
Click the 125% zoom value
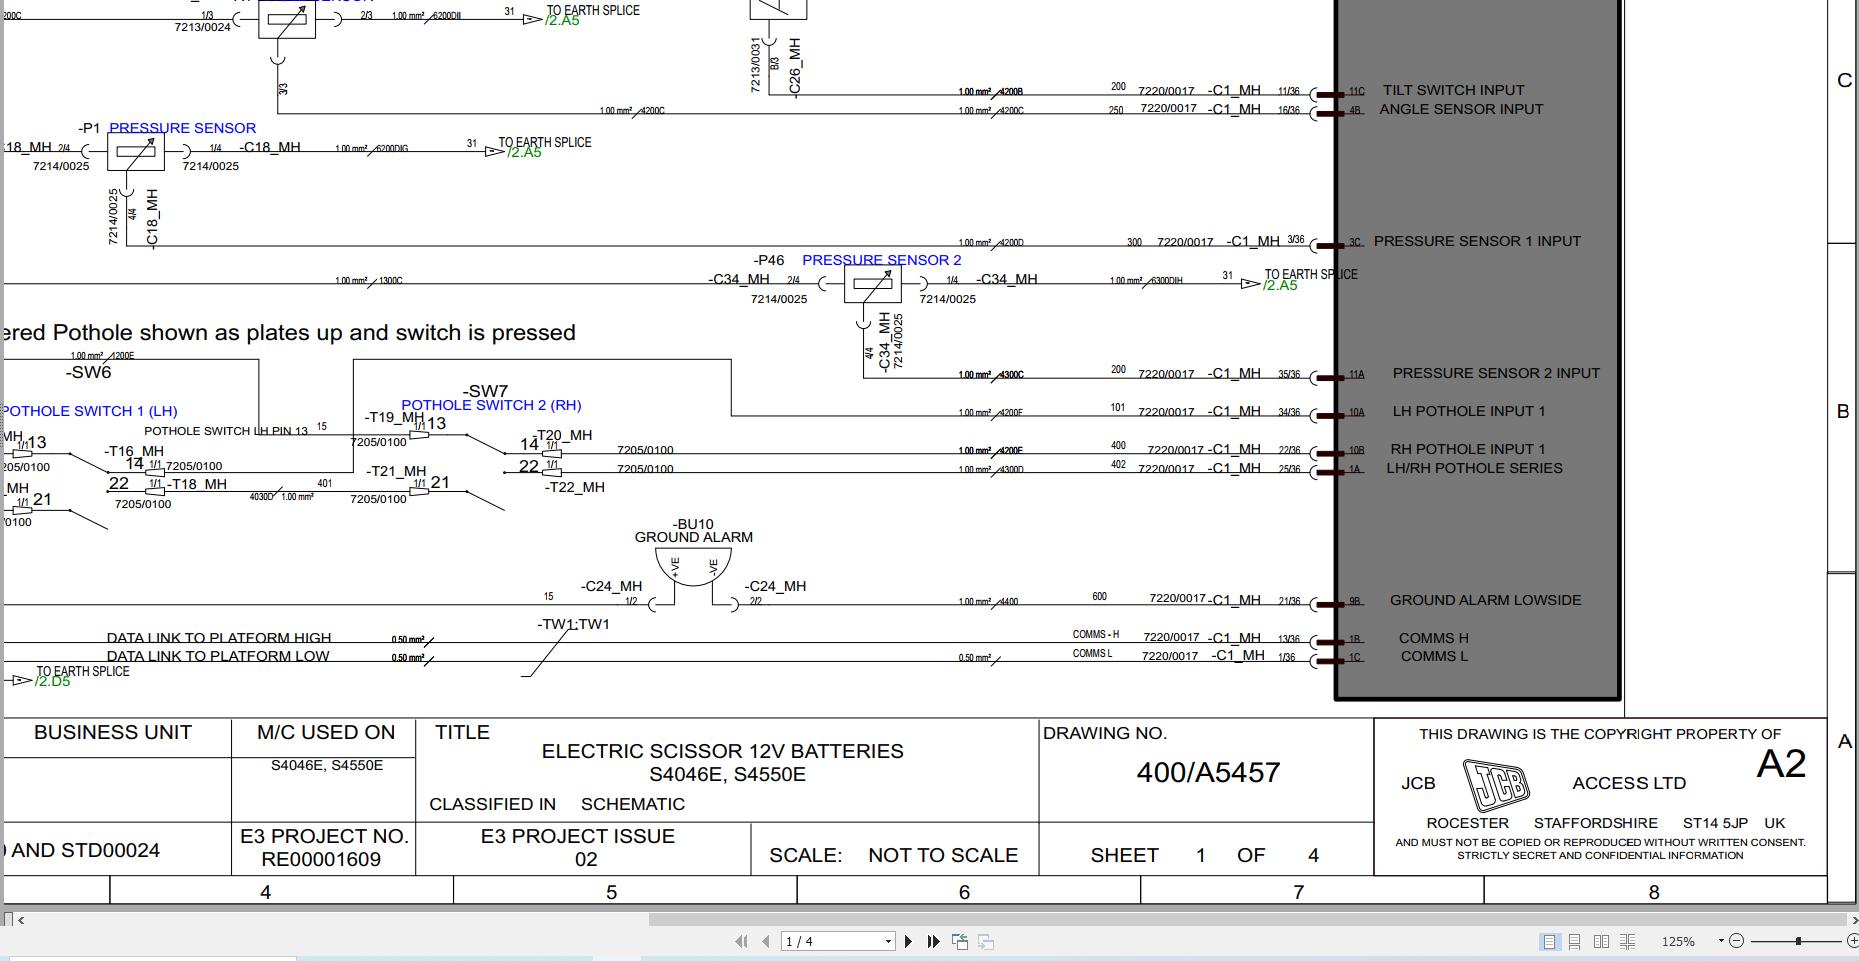(x=1678, y=941)
